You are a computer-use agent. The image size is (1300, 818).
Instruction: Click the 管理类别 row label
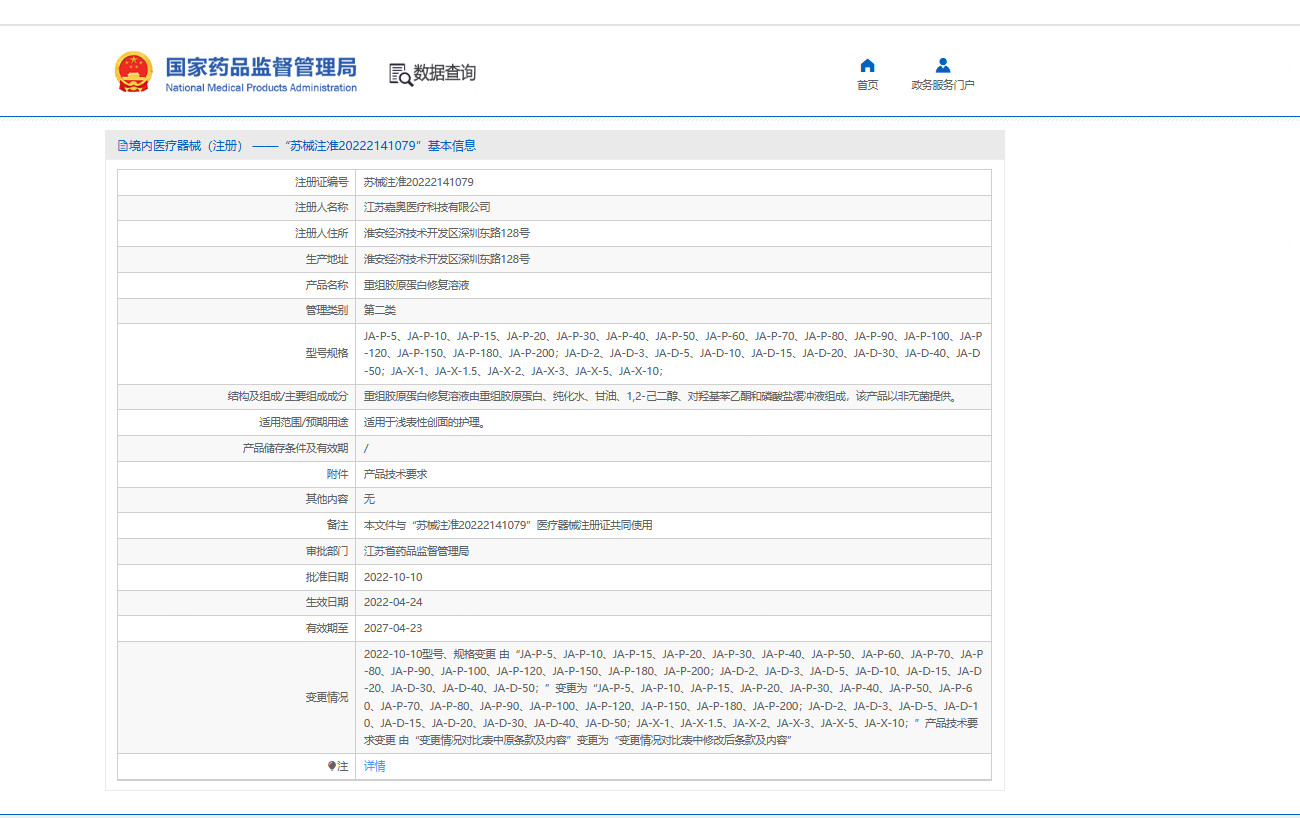(327, 310)
